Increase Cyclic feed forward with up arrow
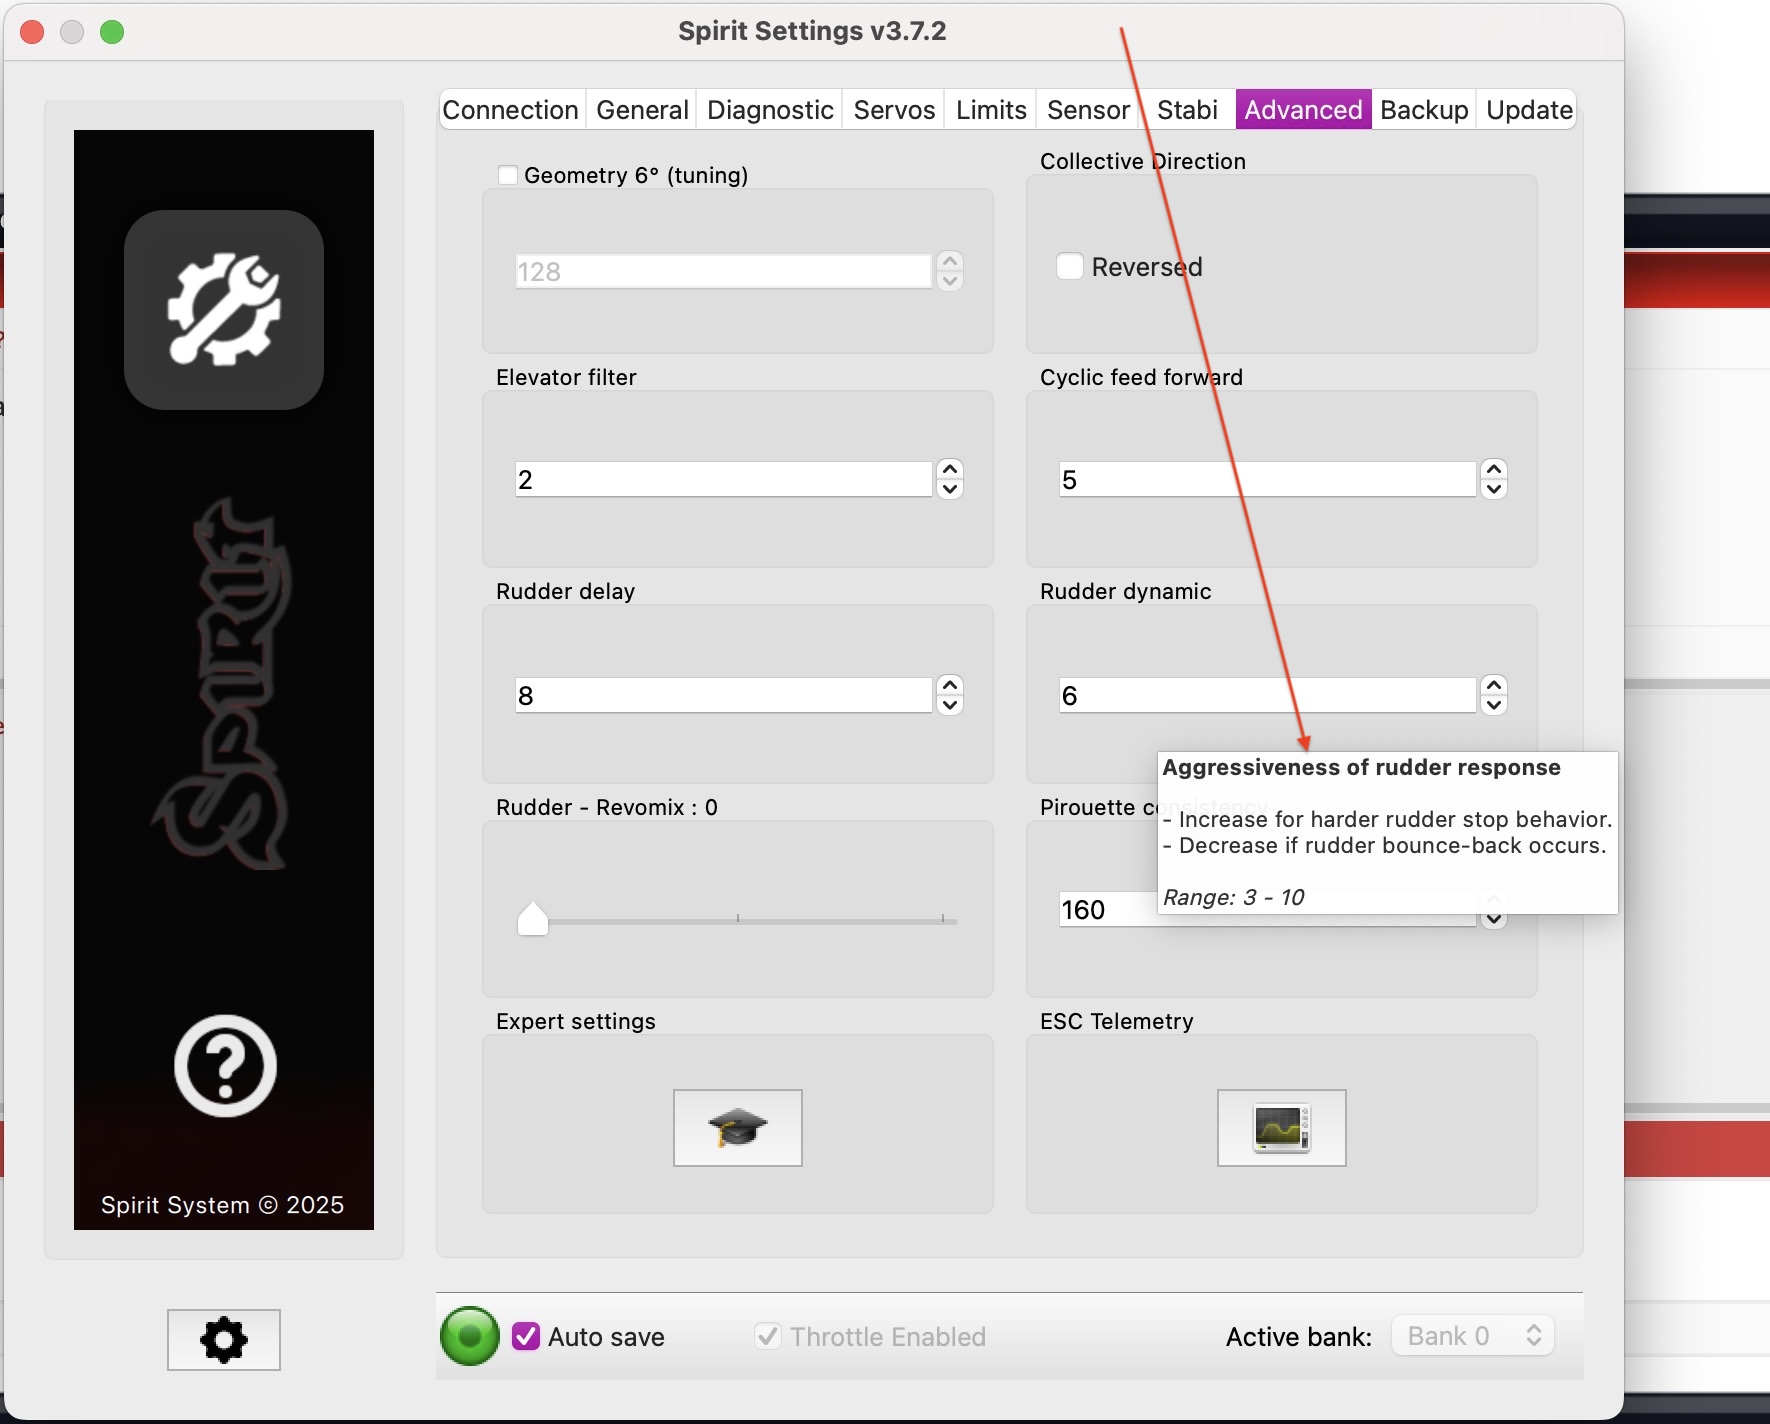Viewport: 1770px width, 1424px height. coord(1494,469)
